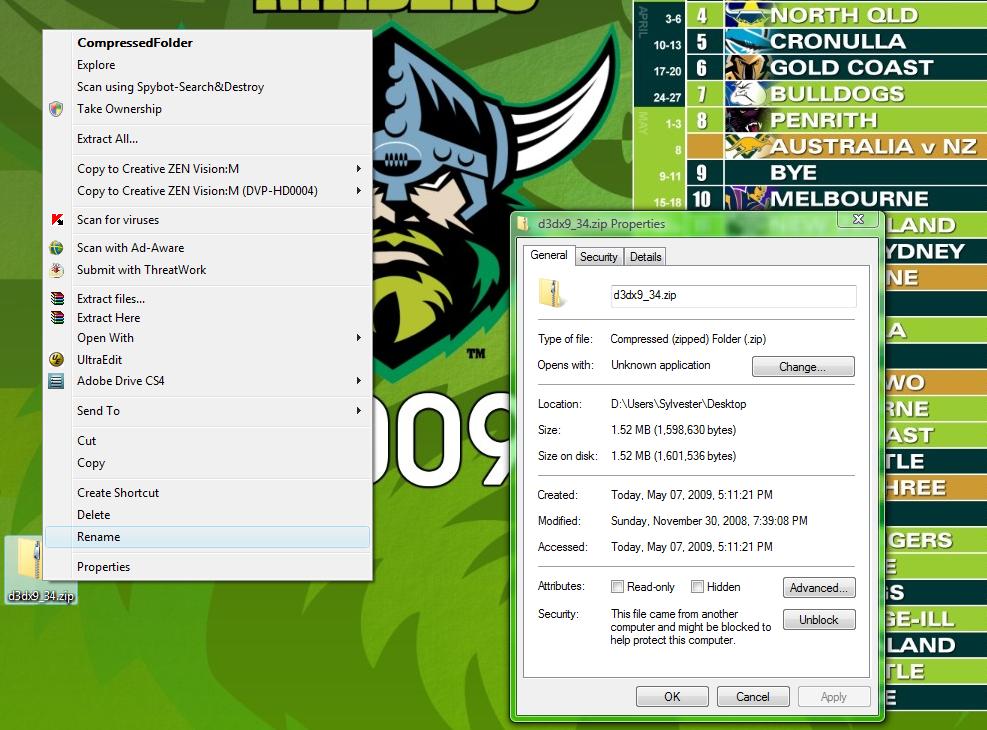
Task: Click the Compressed (zipped) Folder (.zip) text
Action: pos(688,339)
